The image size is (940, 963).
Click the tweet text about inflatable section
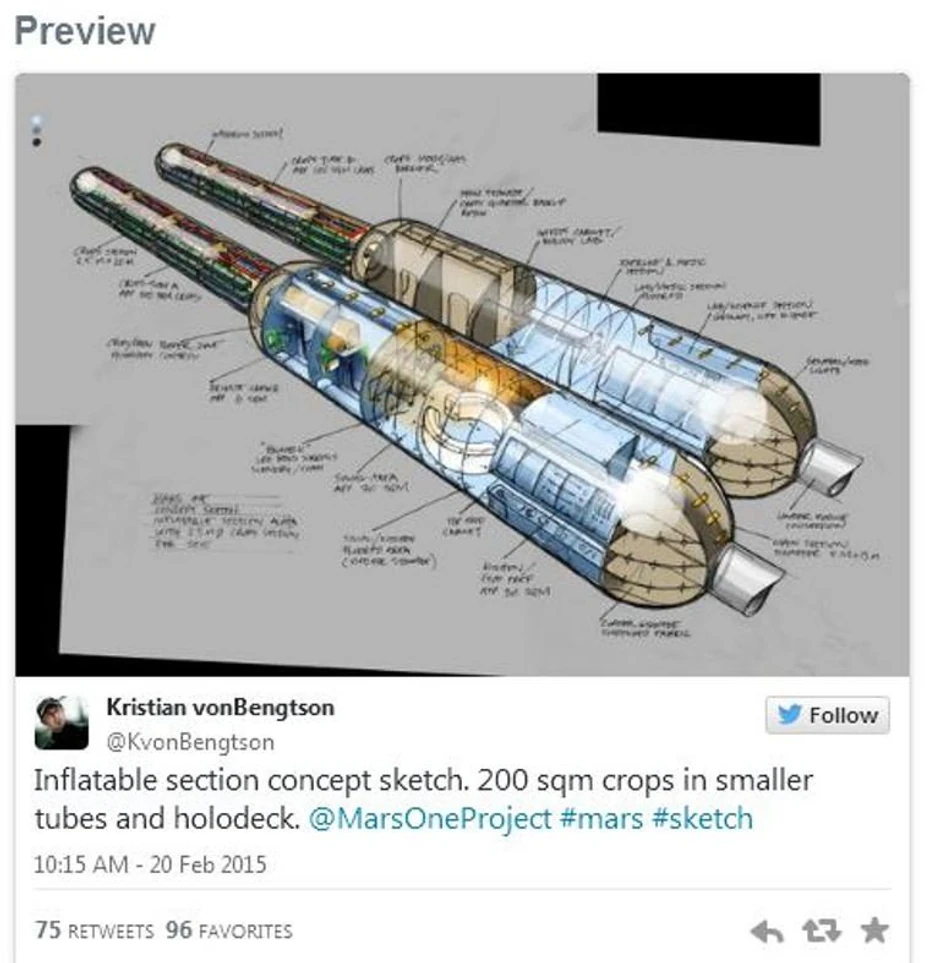pos(424,800)
